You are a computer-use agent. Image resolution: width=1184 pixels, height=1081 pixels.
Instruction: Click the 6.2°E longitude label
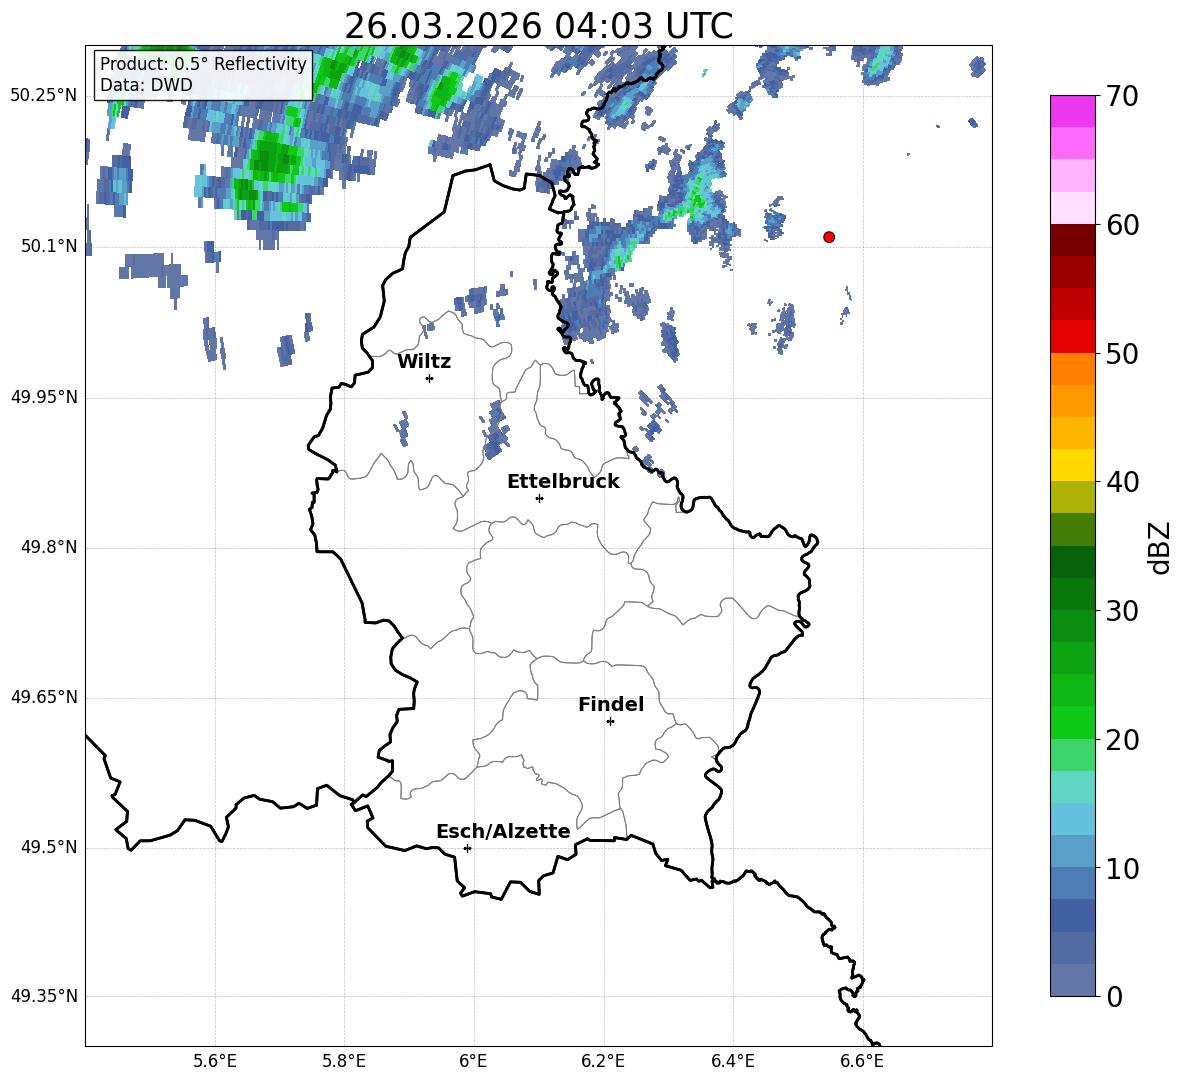coord(603,1061)
